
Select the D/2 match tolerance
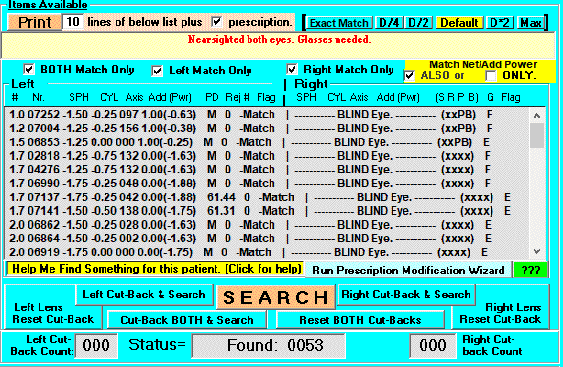click(418, 23)
